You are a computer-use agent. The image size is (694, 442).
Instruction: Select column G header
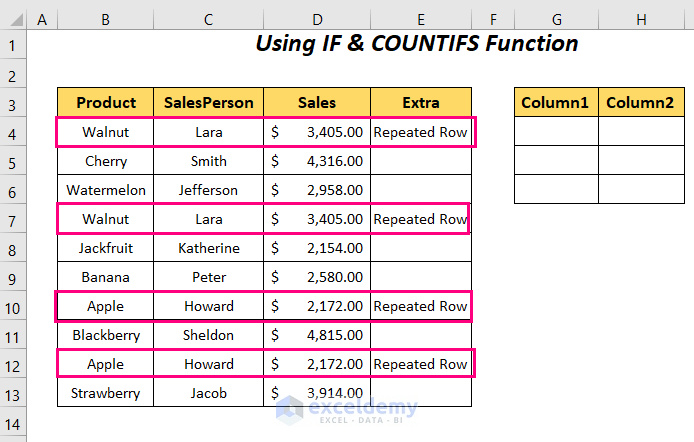point(556,19)
